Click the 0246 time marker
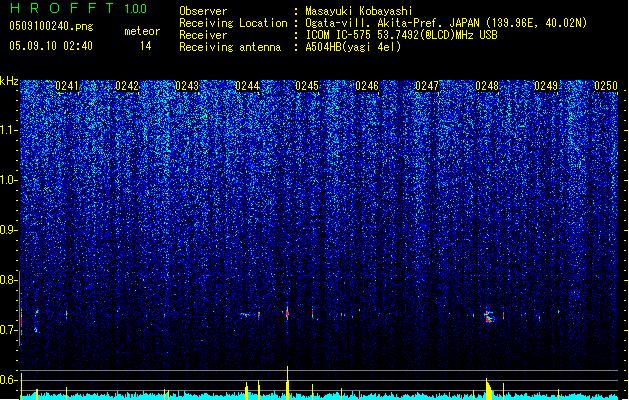 click(367, 86)
